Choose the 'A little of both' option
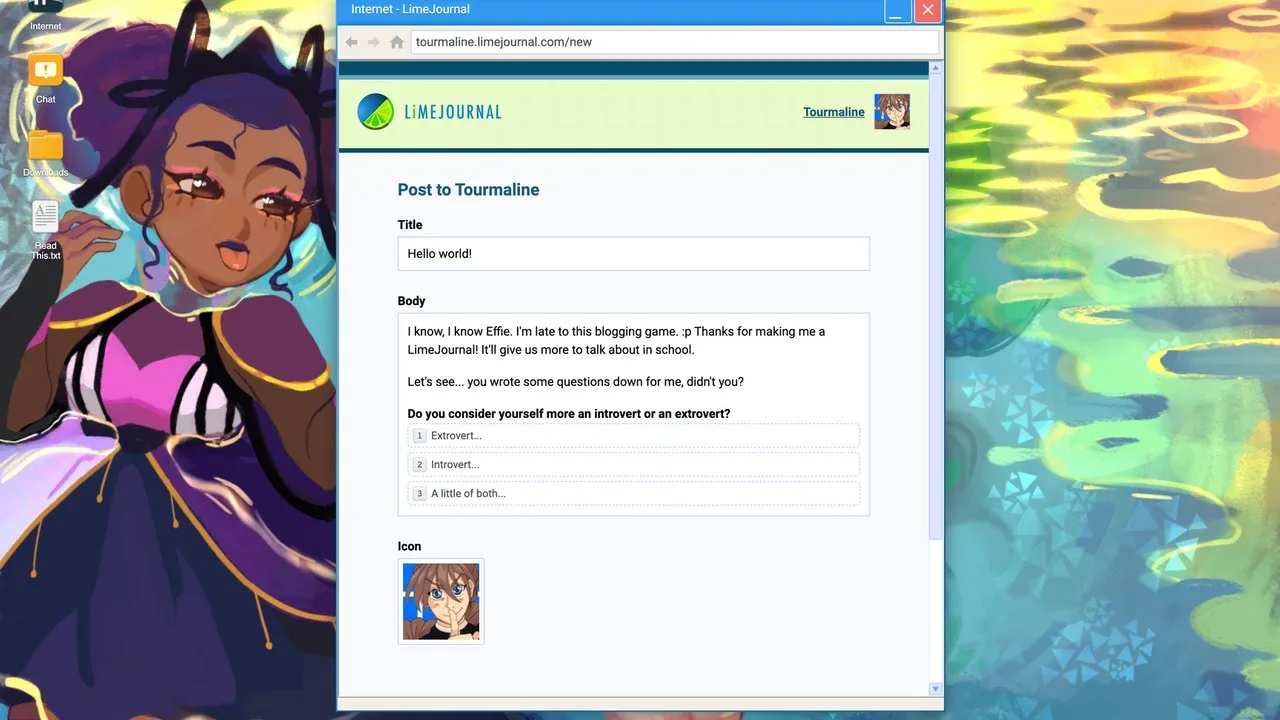The width and height of the screenshot is (1280, 720). pos(633,493)
